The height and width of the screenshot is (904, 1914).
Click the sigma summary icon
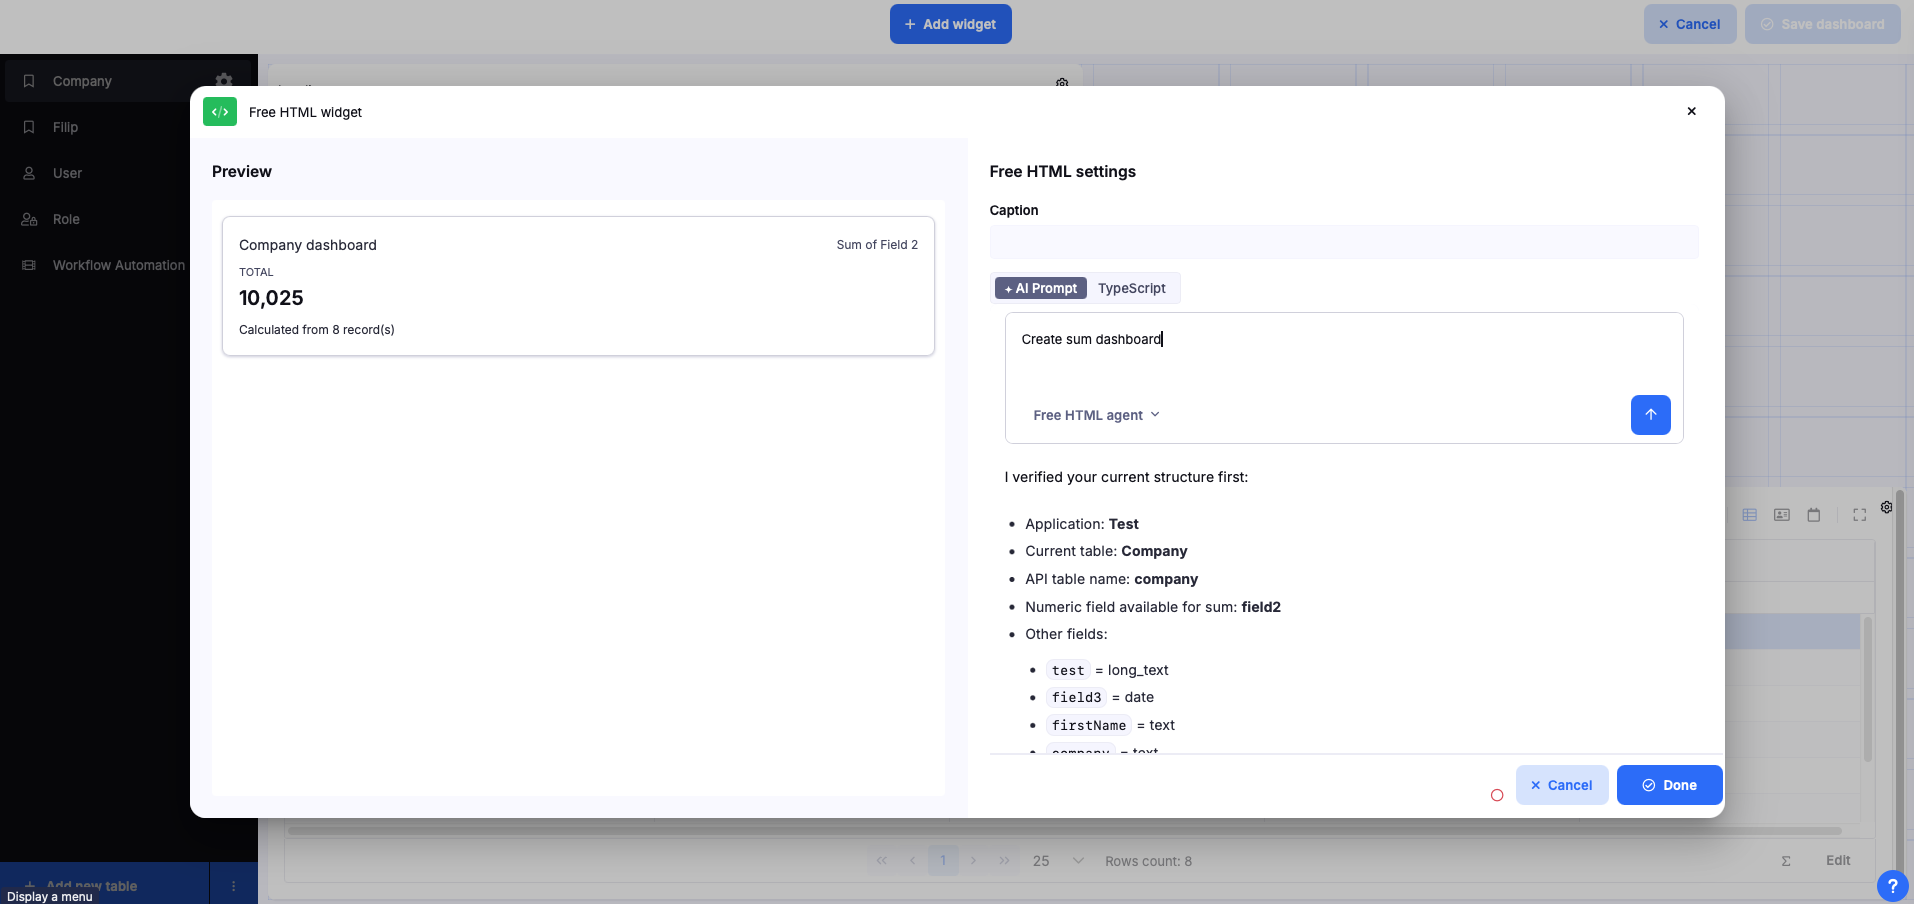tap(1786, 861)
